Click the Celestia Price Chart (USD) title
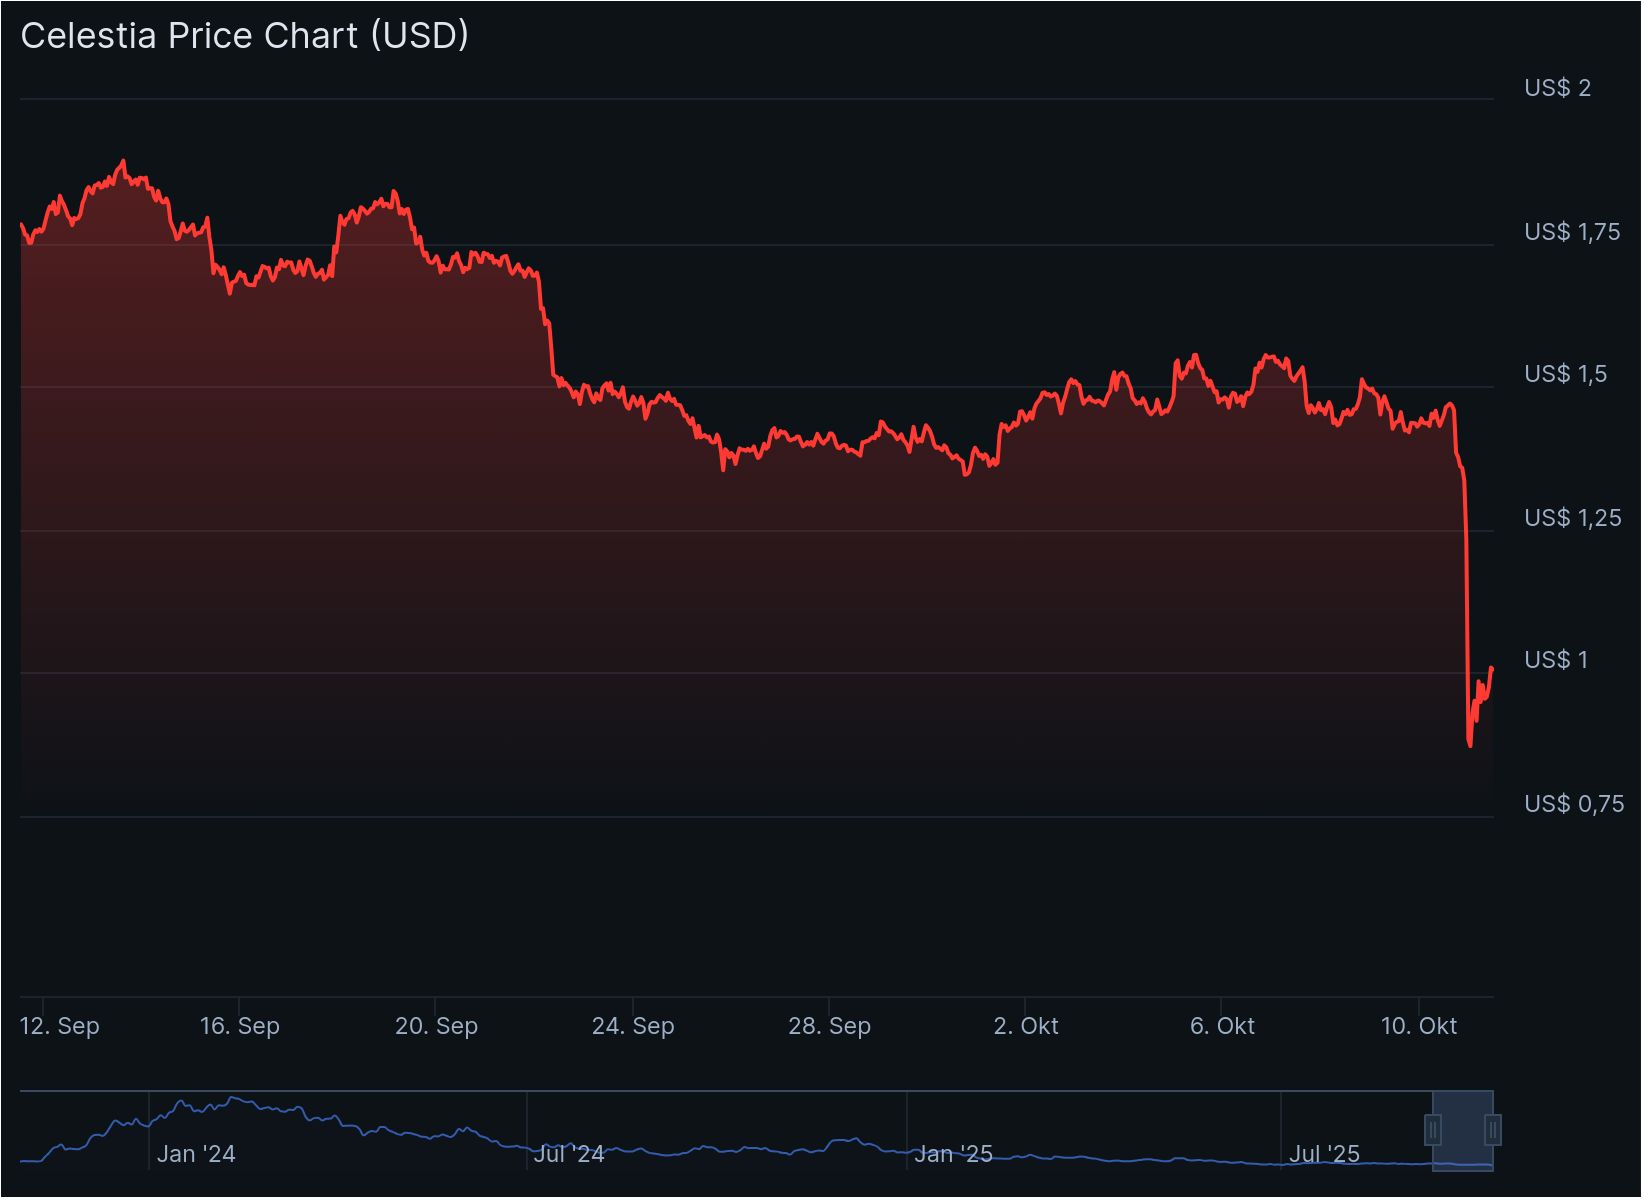Screen dimensions: 1644x1200 pyautogui.click(x=245, y=36)
